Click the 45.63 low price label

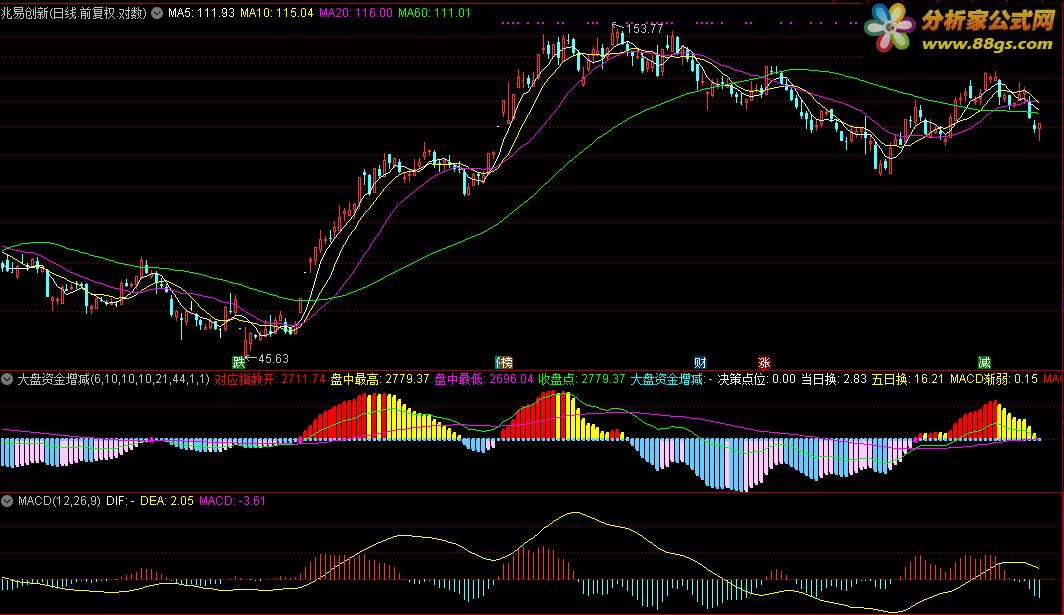(x=273, y=358)
